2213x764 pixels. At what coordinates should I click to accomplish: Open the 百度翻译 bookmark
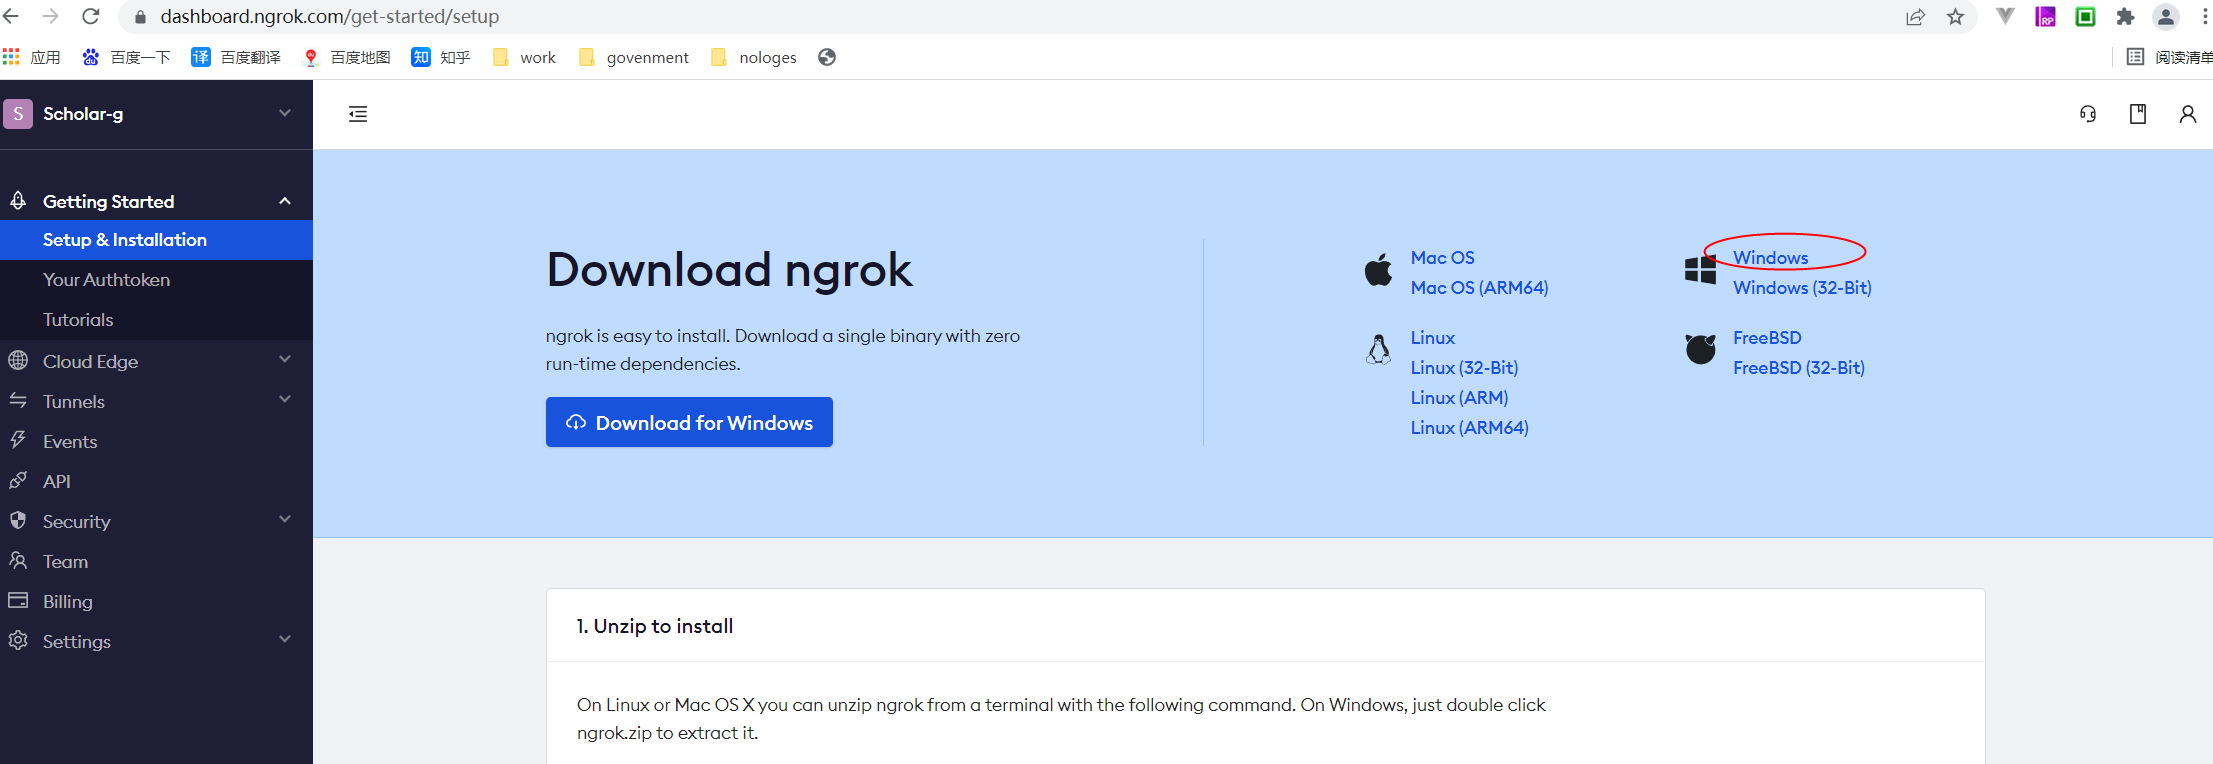click(236, 57)
